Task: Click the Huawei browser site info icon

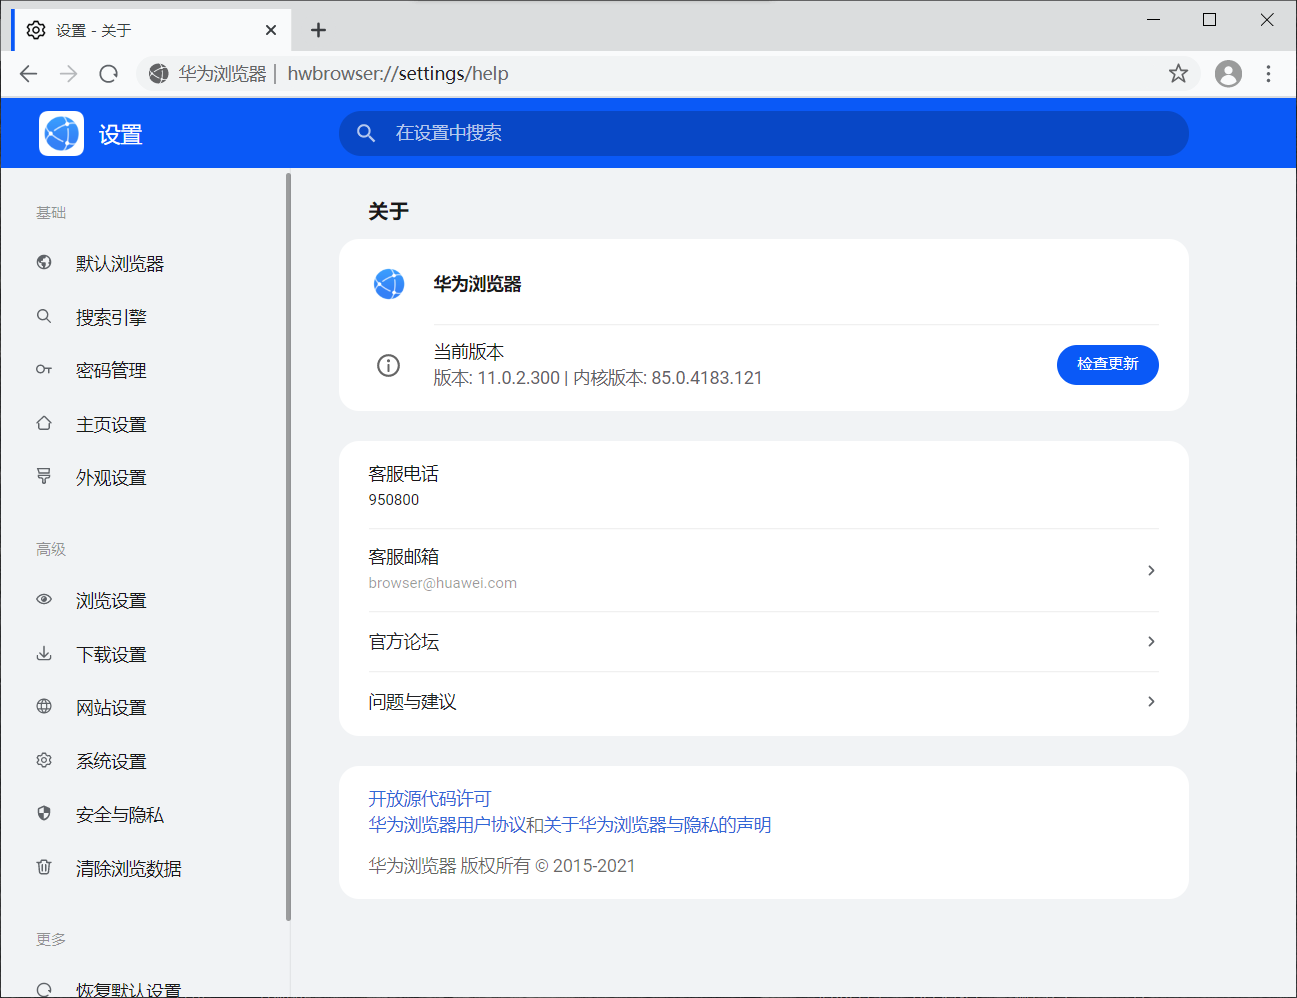Action: pos(158,73)
